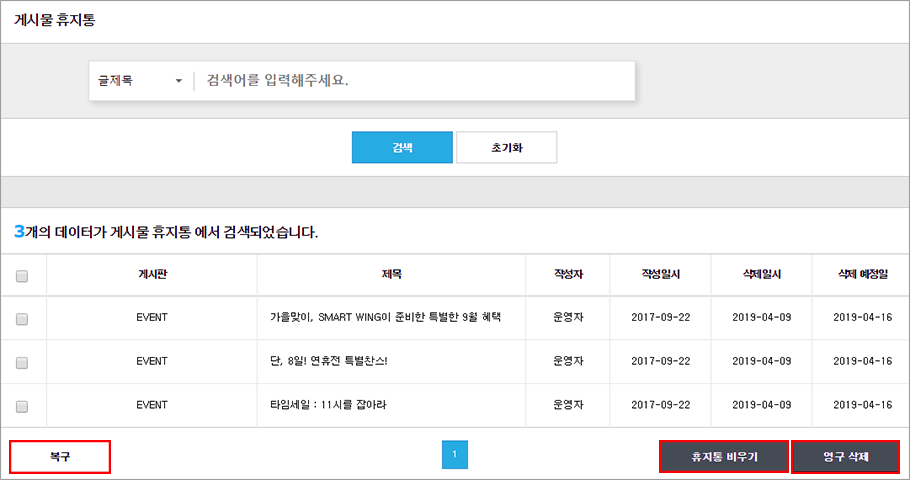Click the 게시판 column header
The image size is (910, 480).
pyautogui.click(x=152, y=275)
